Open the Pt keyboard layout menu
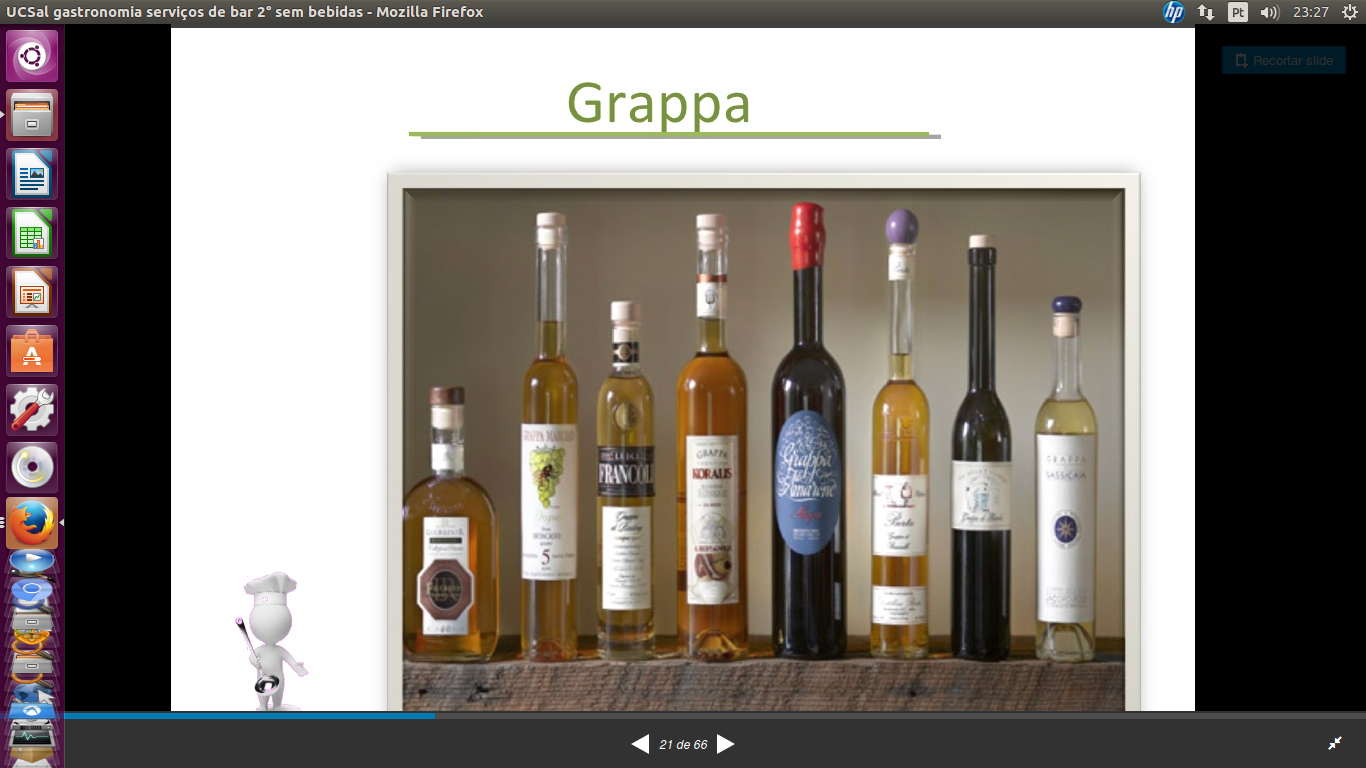Screen dimensions: 1366x768 click(1238, 12)
